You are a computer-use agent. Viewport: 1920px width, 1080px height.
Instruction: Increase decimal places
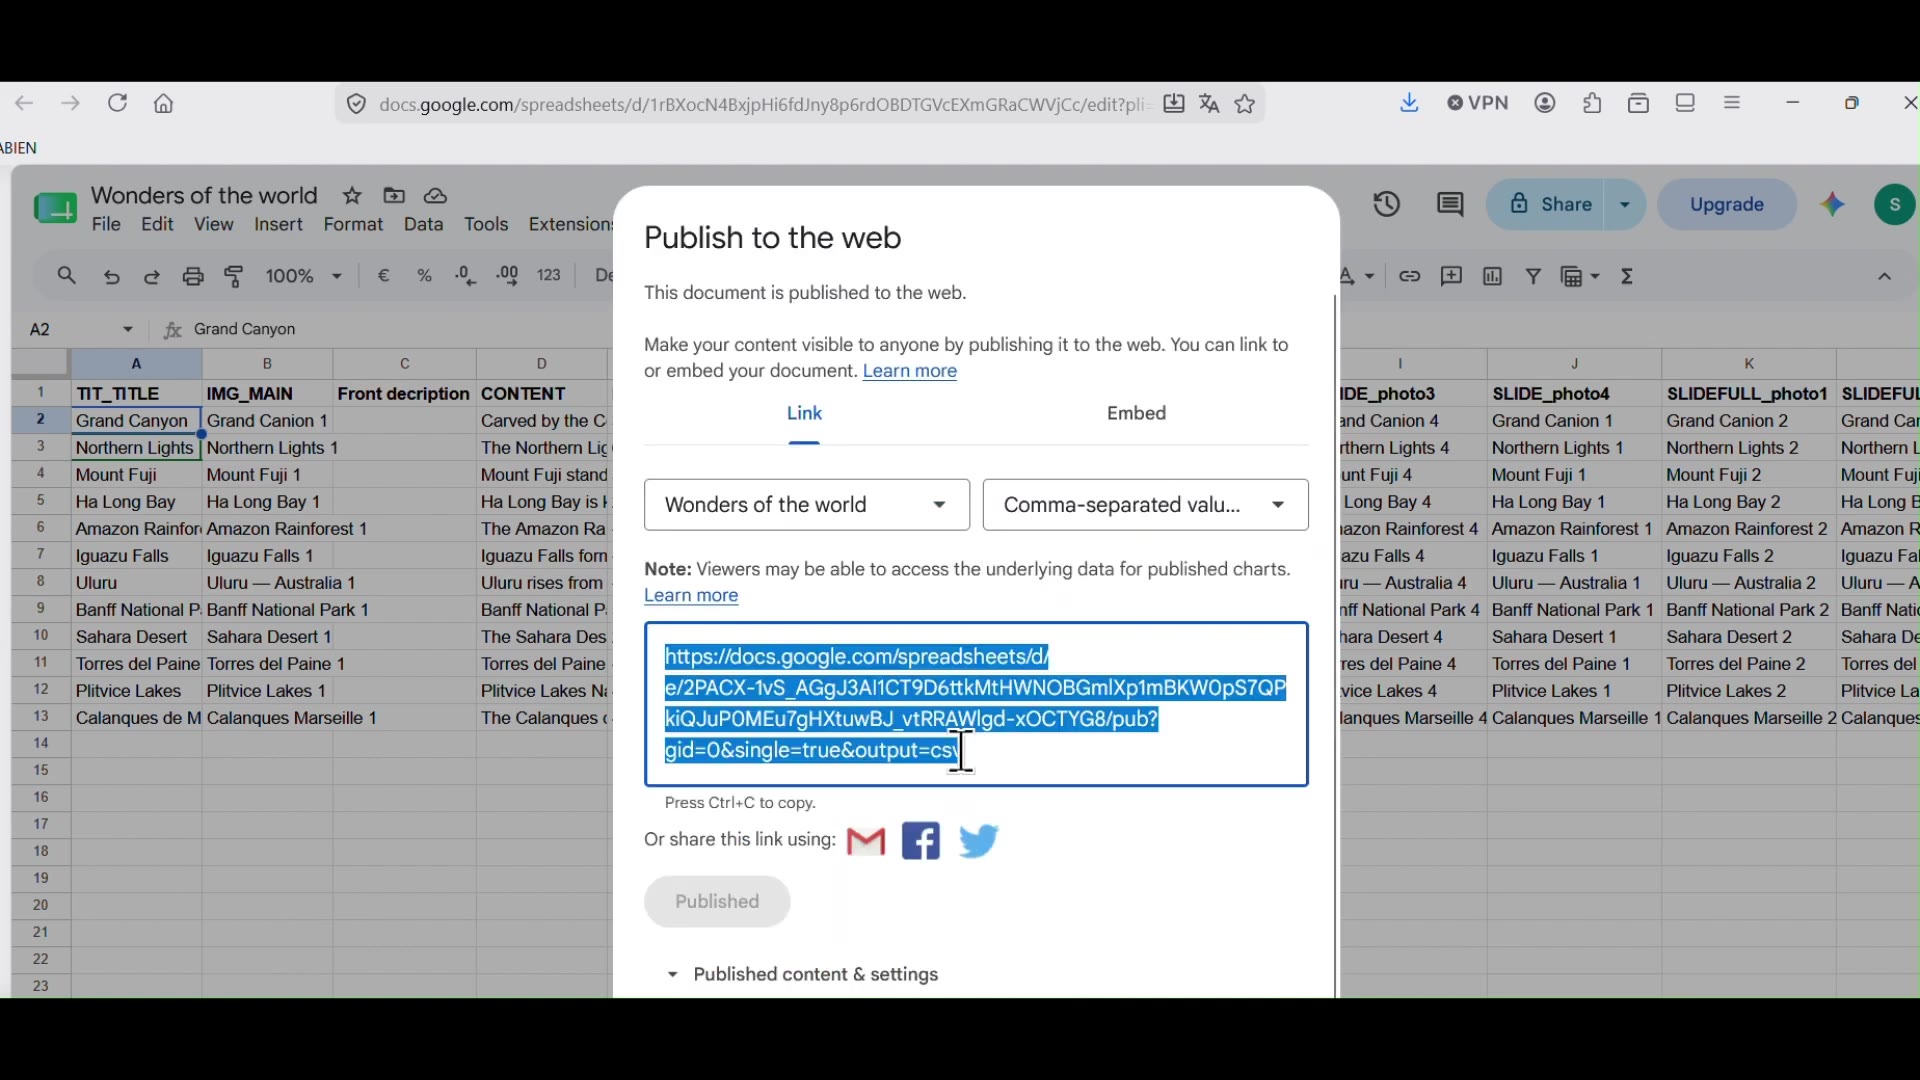[508, 276]
